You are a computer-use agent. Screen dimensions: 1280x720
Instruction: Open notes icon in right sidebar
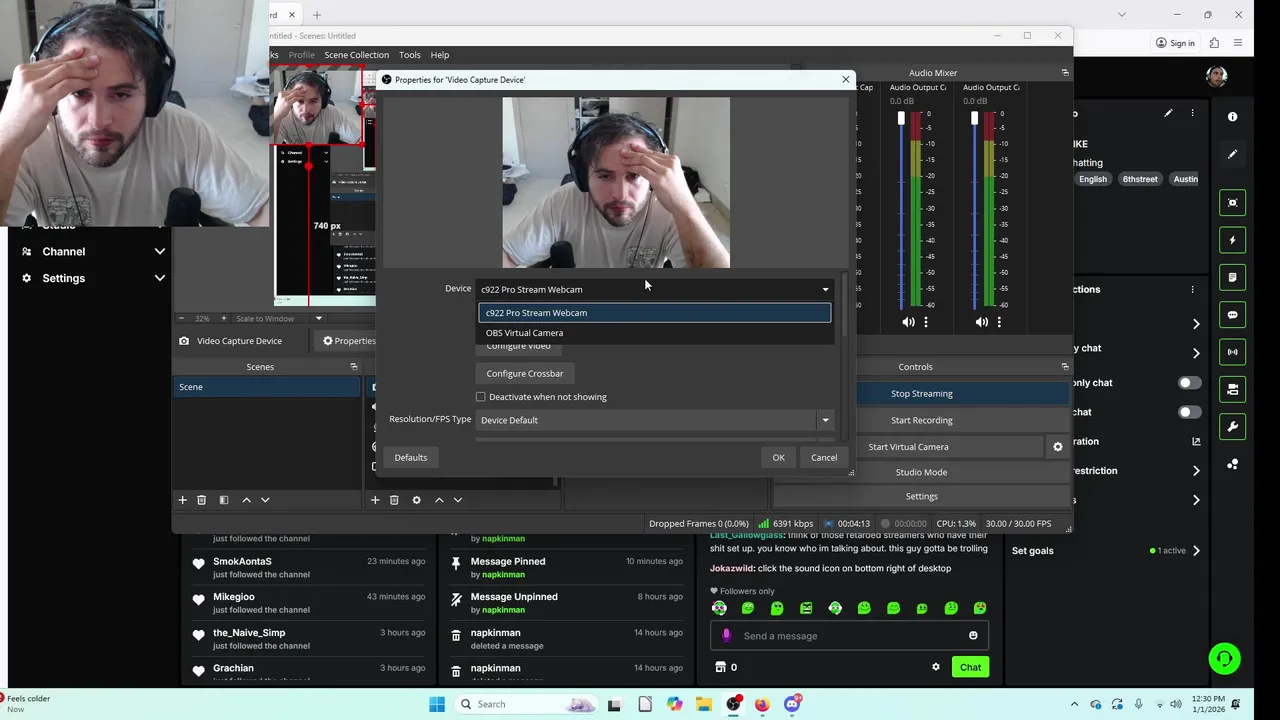tap(1233, 277)
